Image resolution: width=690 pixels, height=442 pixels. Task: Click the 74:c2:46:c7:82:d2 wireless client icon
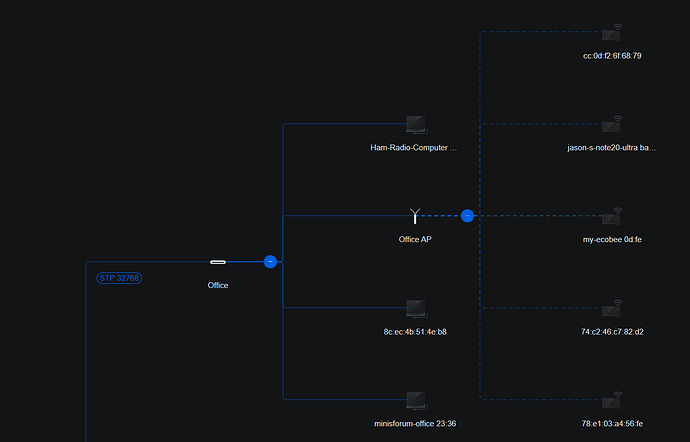pos(612,308)
